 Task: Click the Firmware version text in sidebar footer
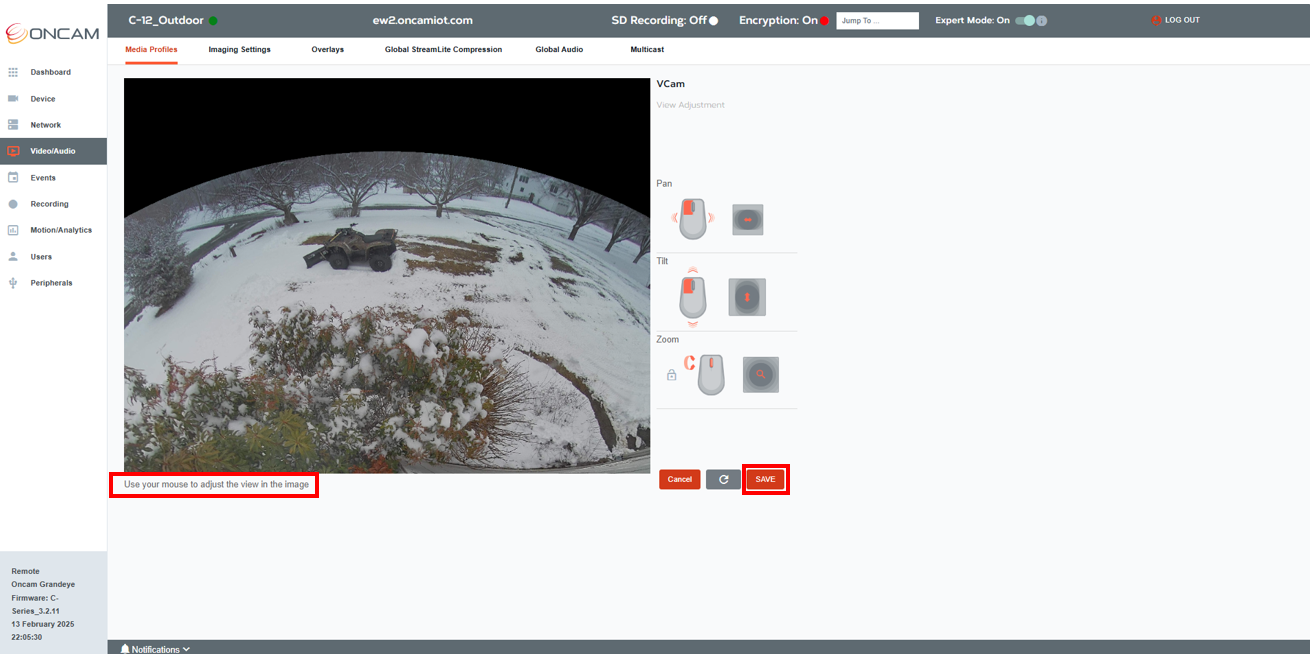pyautogui.click(x=35, y=604)
